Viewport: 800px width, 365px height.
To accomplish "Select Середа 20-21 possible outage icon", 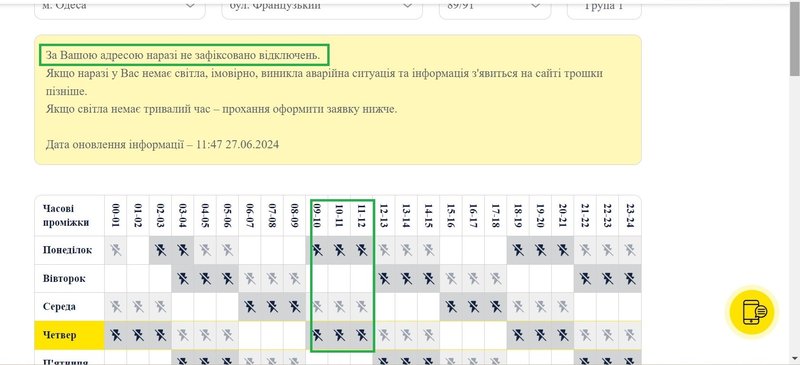I will 563,306.
